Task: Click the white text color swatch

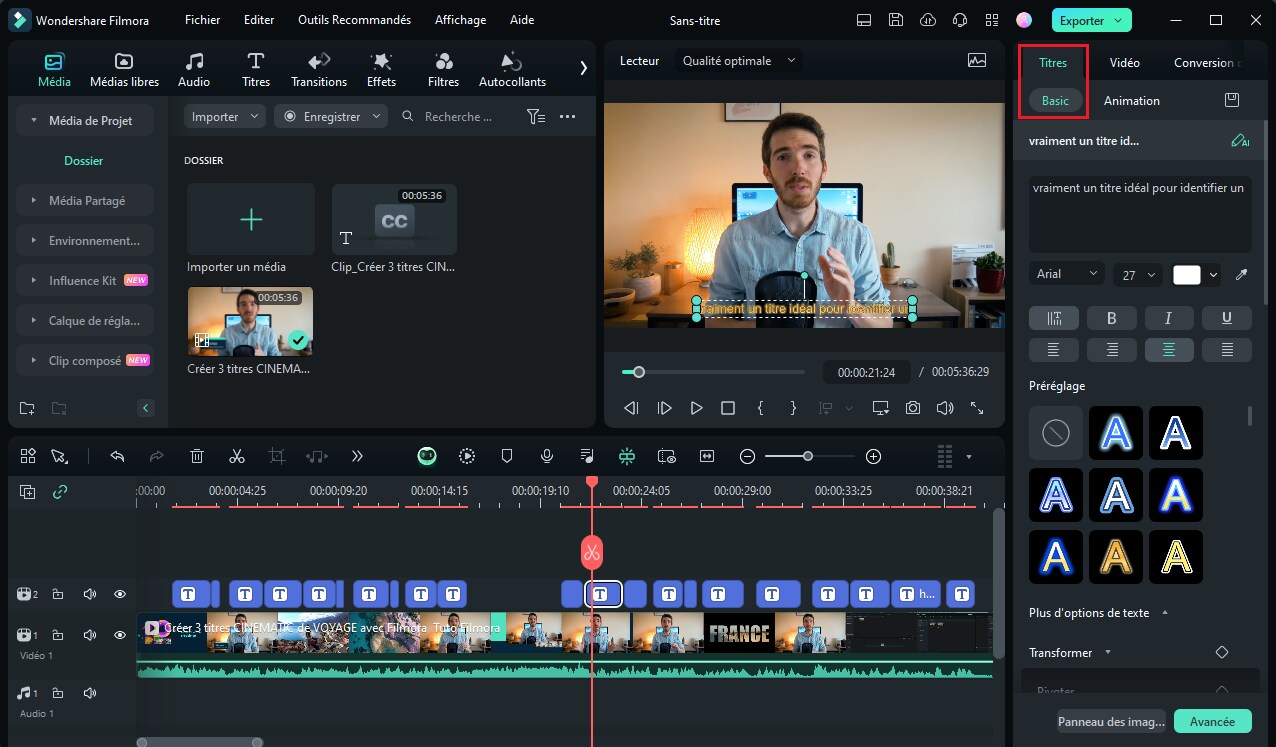Action: [1187, 274]
